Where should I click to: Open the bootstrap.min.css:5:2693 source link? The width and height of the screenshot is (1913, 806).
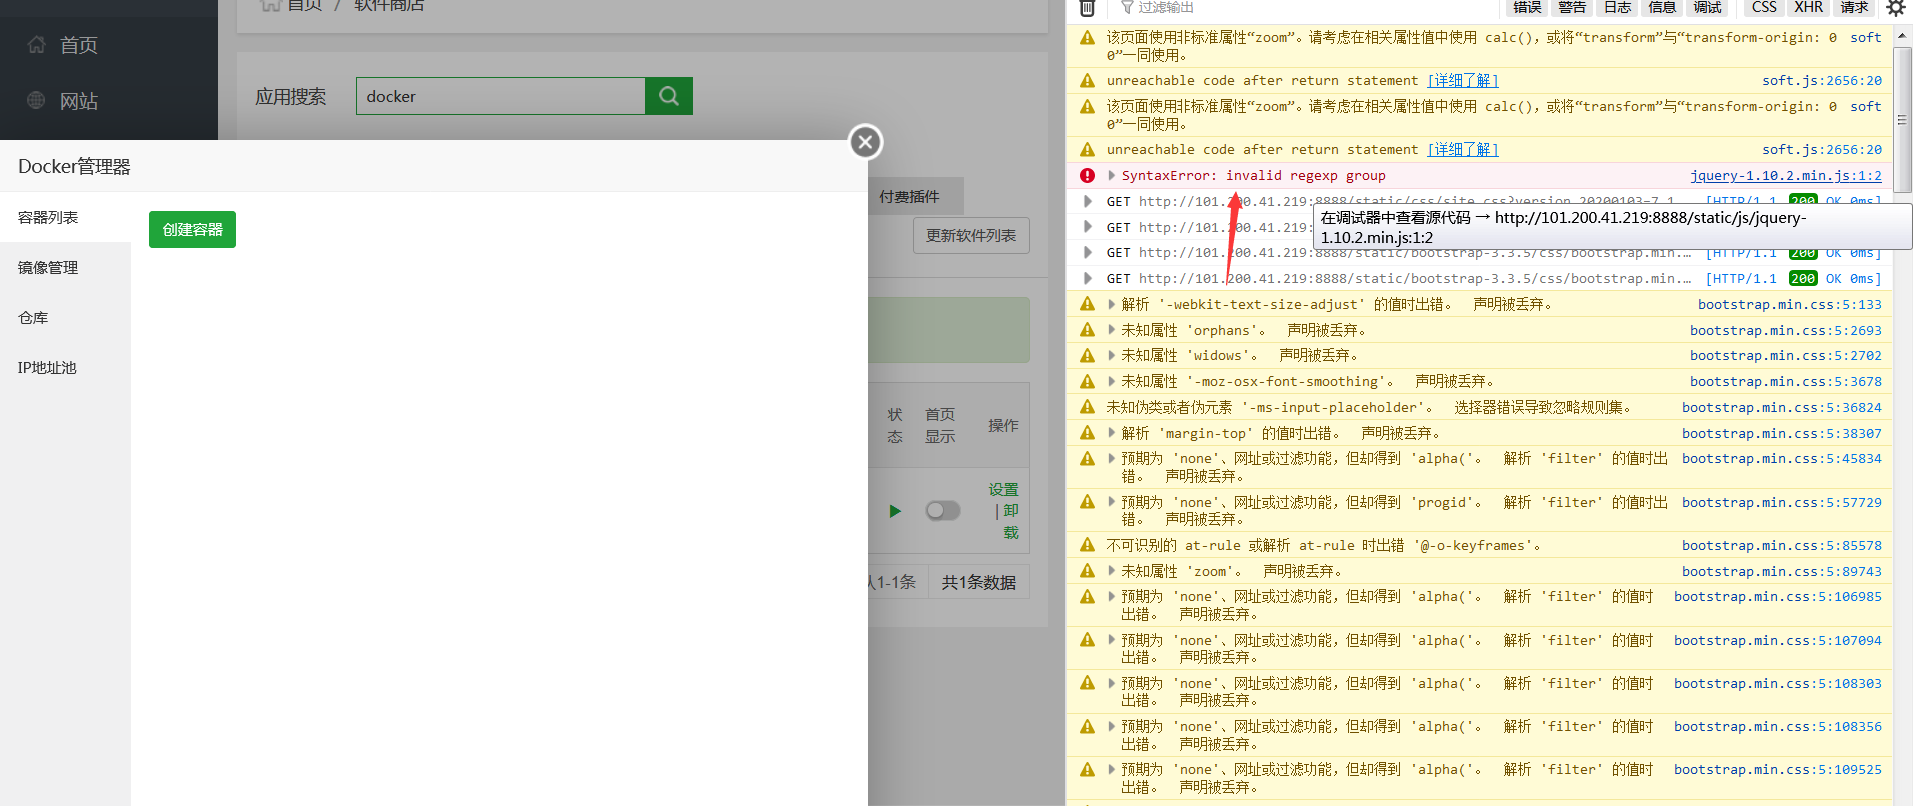(x=1785, y=330)
